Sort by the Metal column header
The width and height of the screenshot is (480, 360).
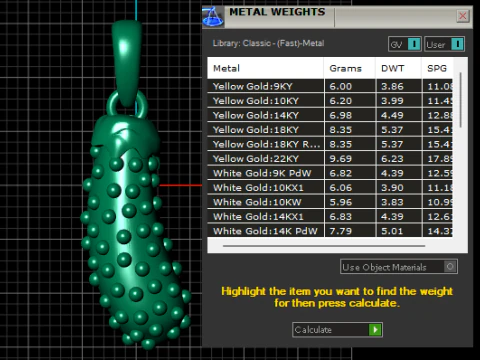click(265, 68)
